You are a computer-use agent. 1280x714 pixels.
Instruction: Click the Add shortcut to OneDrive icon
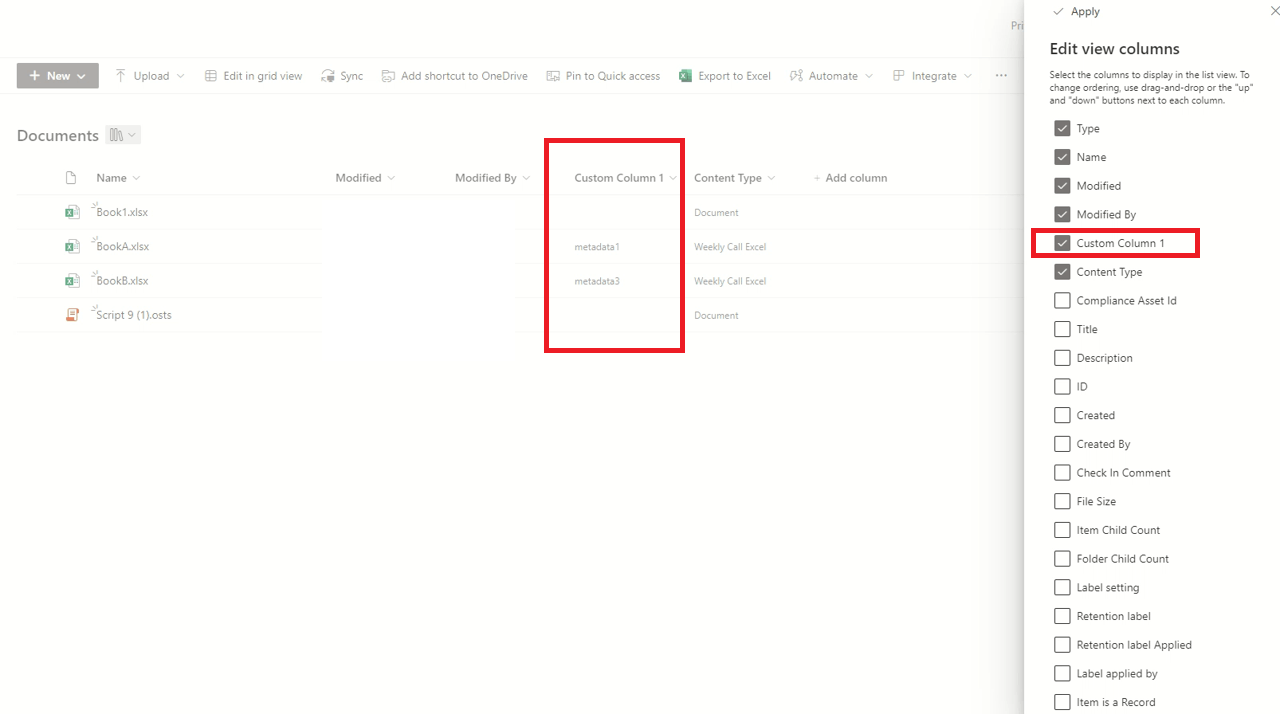(x=388, y=75)
